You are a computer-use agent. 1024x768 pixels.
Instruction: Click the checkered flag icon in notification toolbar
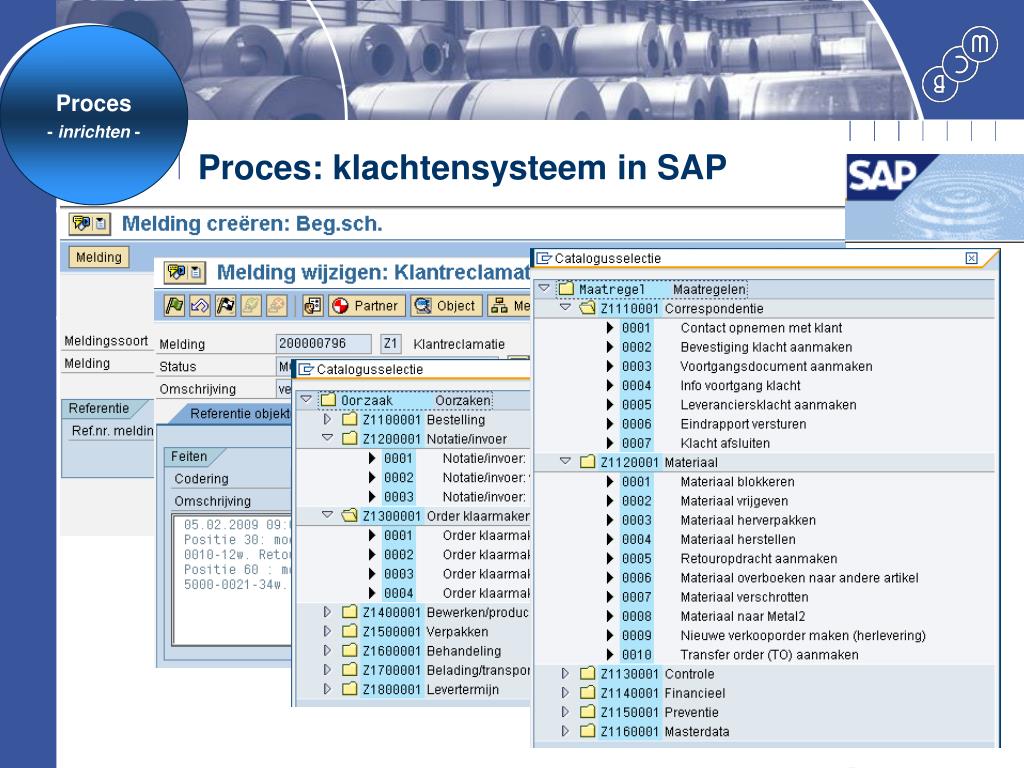pyautogui.click(x=225, y=305)
